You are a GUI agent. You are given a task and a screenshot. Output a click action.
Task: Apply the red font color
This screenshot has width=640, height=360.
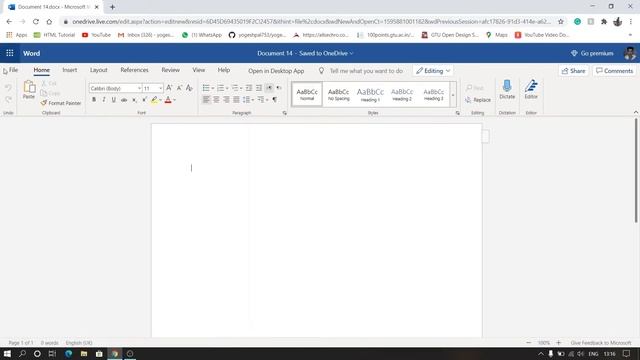coord(168,100)
